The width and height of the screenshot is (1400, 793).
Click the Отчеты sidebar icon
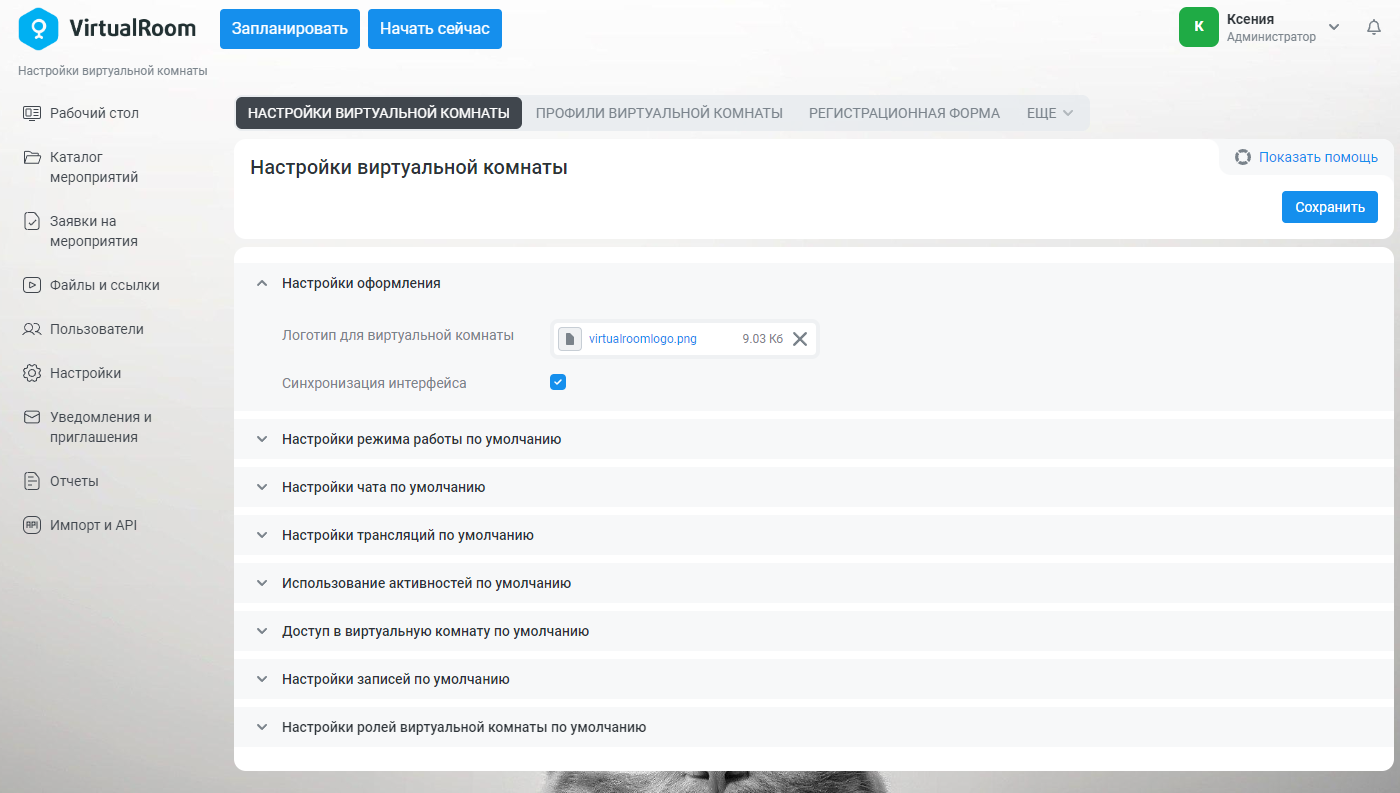32,481
